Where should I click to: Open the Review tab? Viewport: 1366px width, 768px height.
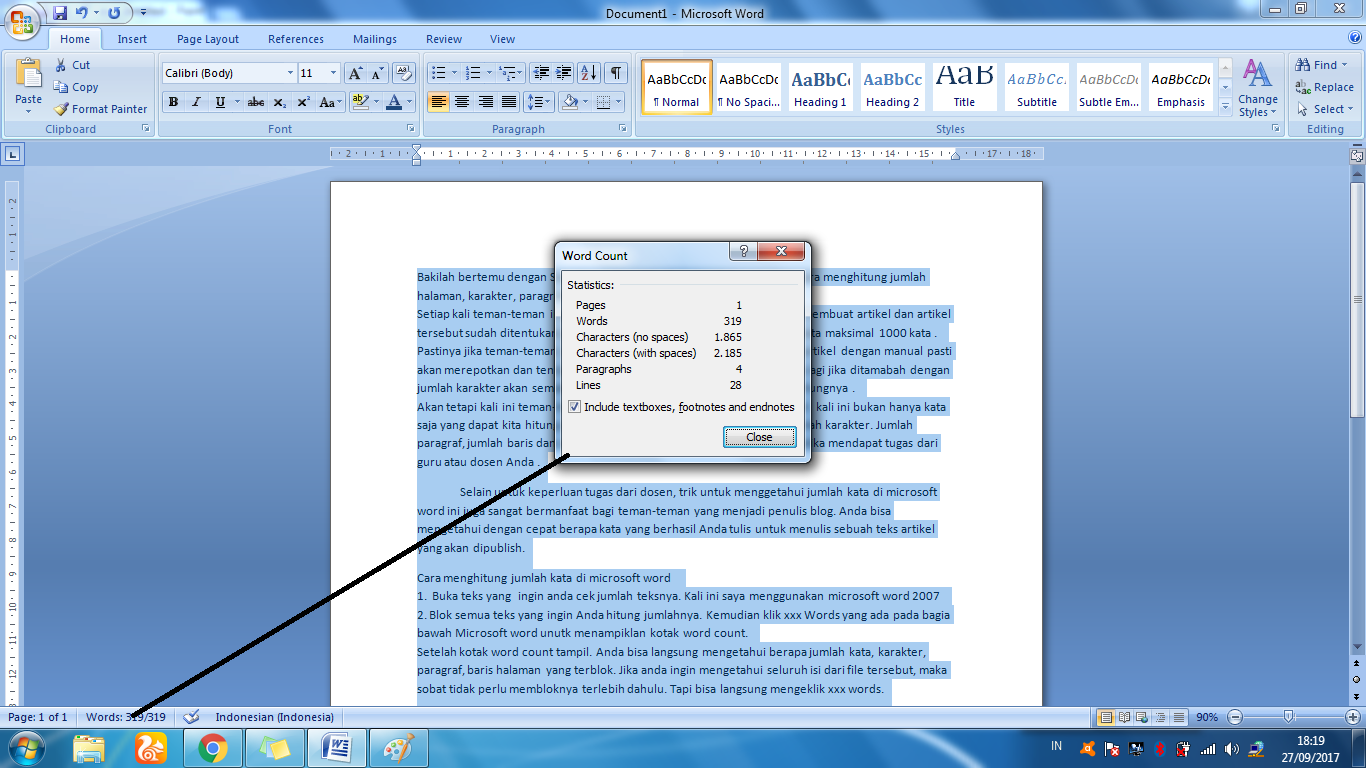444,39
